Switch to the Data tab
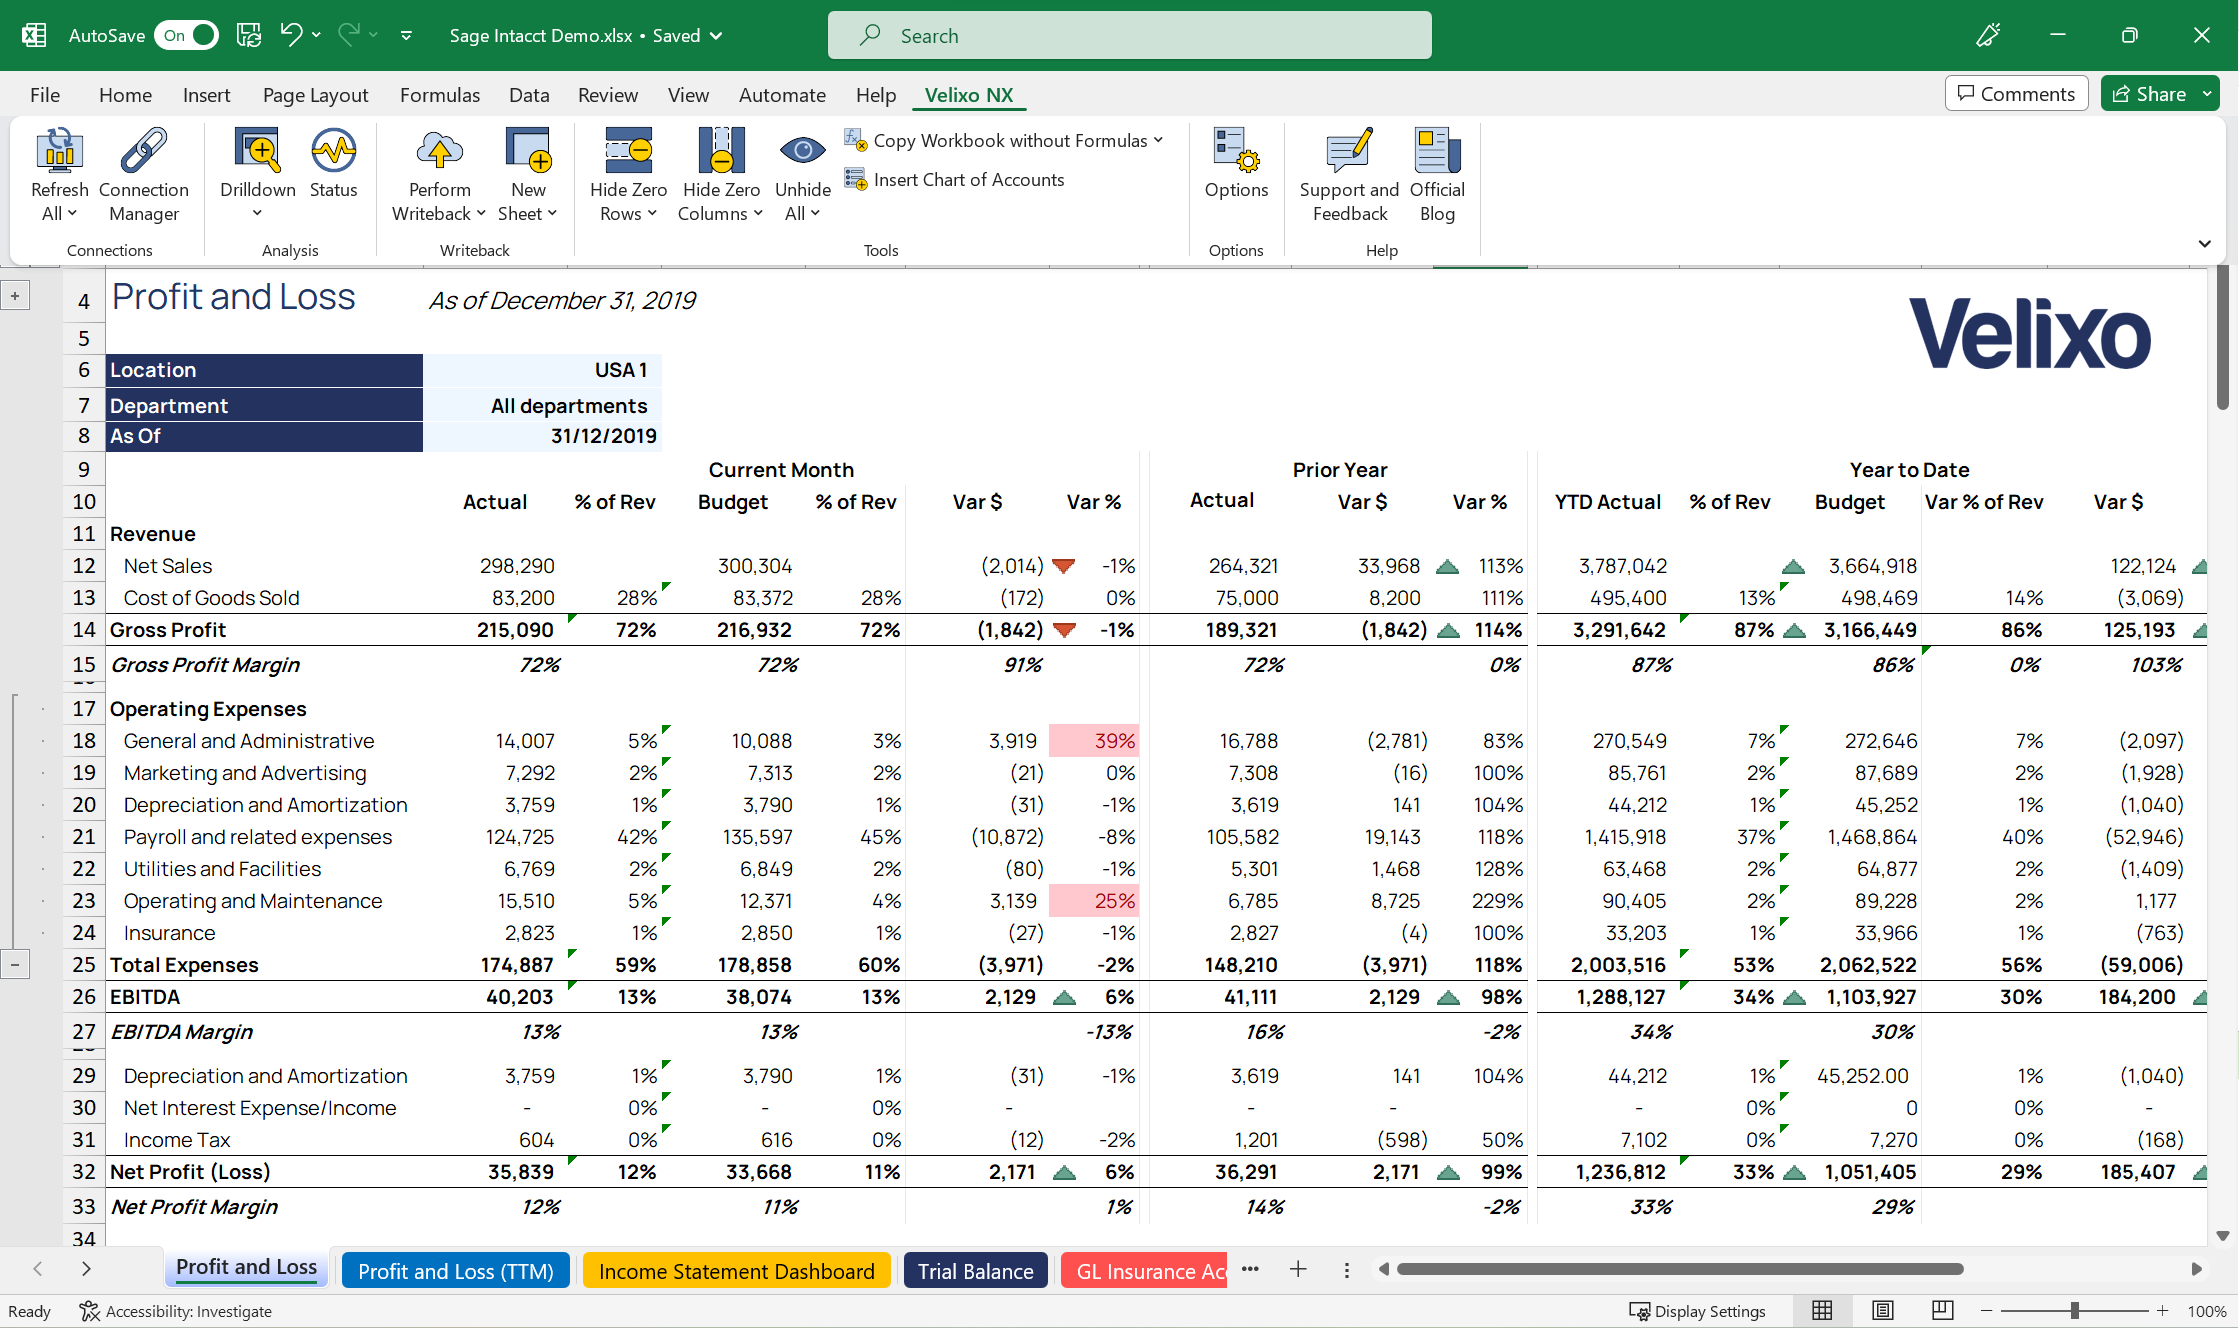The image size is (2239, 1328). point(529,94)
